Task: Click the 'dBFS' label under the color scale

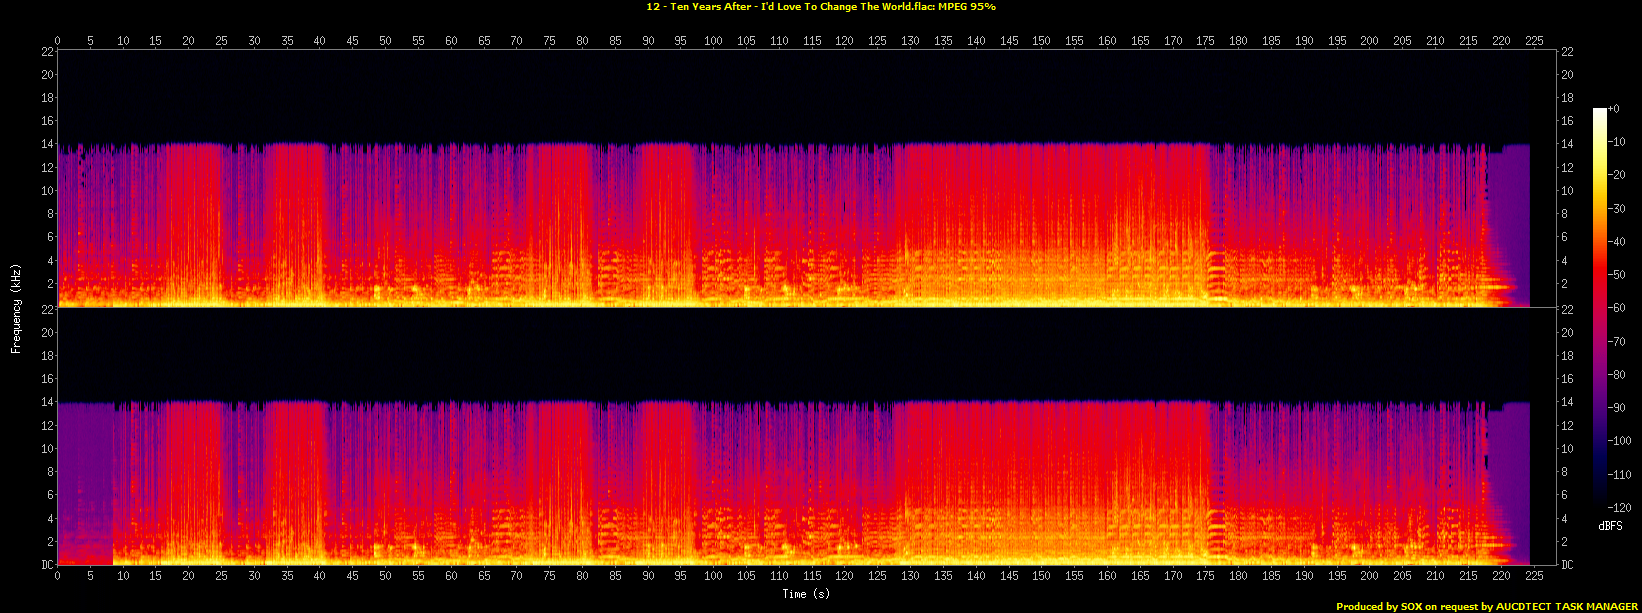Action: coord(1610,525)
